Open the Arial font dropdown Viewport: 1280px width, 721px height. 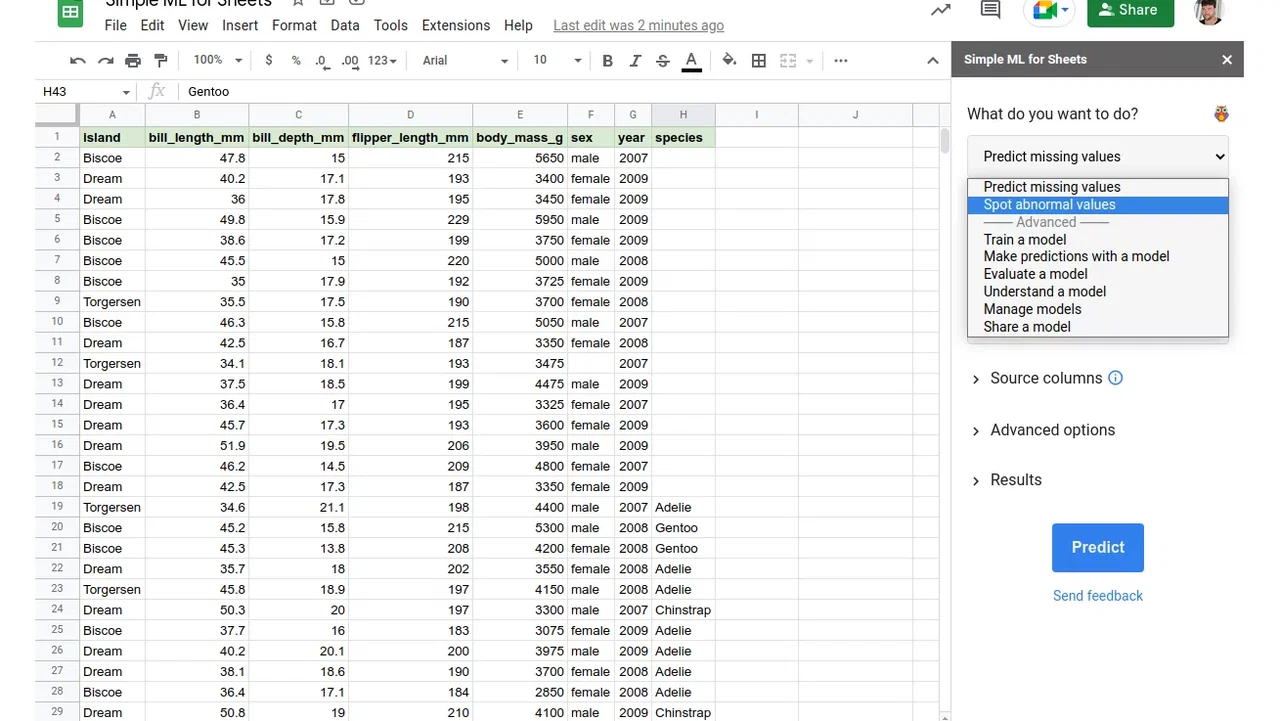coord(465,61)
